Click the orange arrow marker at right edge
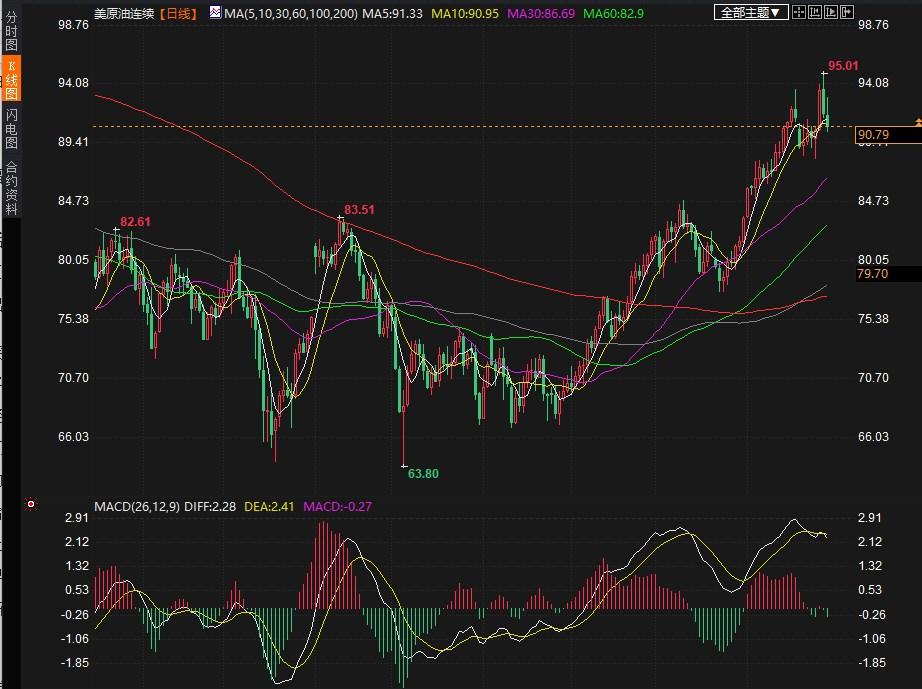The width and height of the screenshot is (922, 689). click(x=916, y=121)
